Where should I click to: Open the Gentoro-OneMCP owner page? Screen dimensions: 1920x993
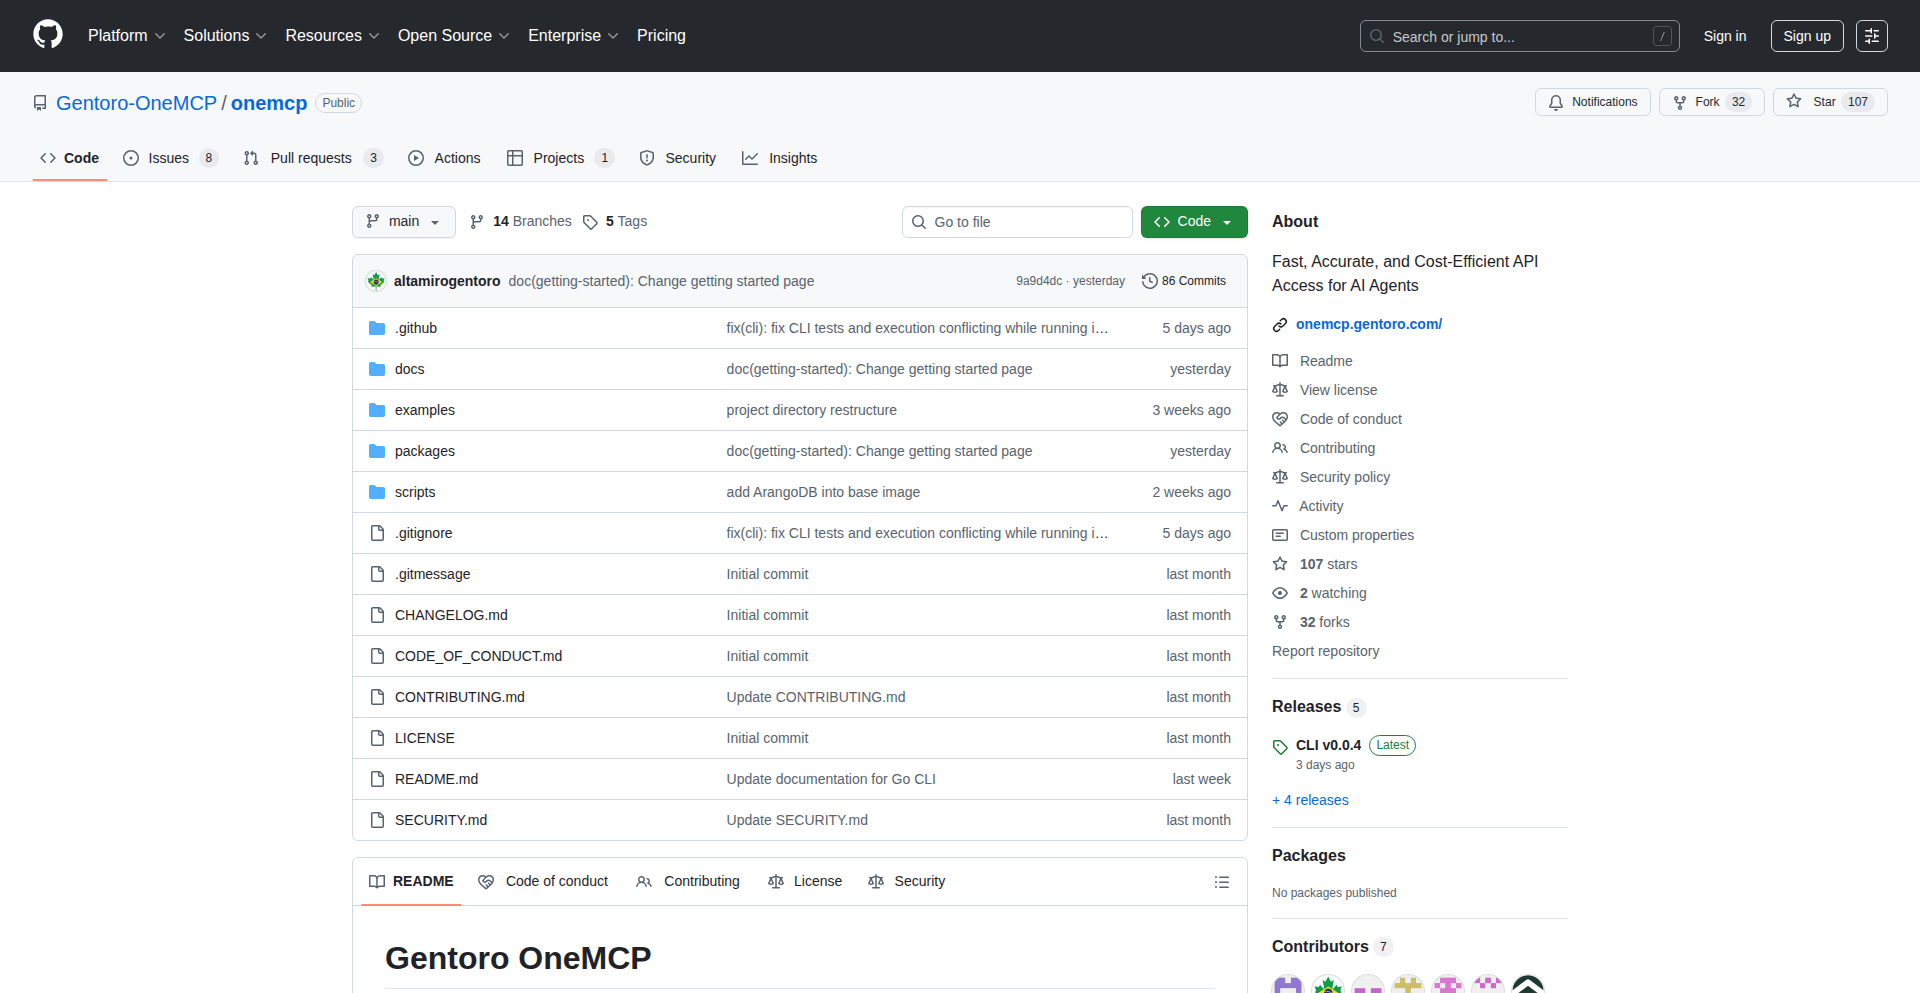coord(136,103)
